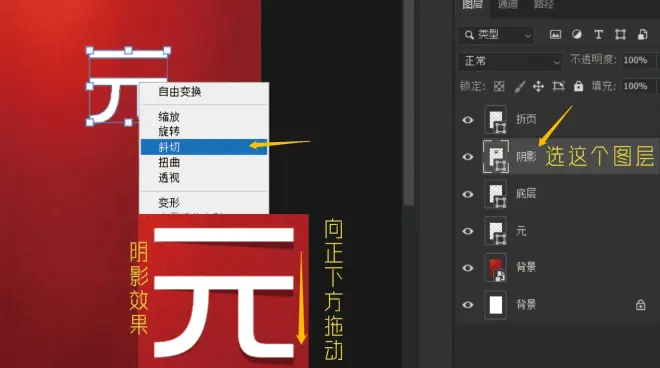The width and height of the screenshot is (660, 368).
Task: Lock transparent pixels checkerboard icon
Action: [499, 86]
